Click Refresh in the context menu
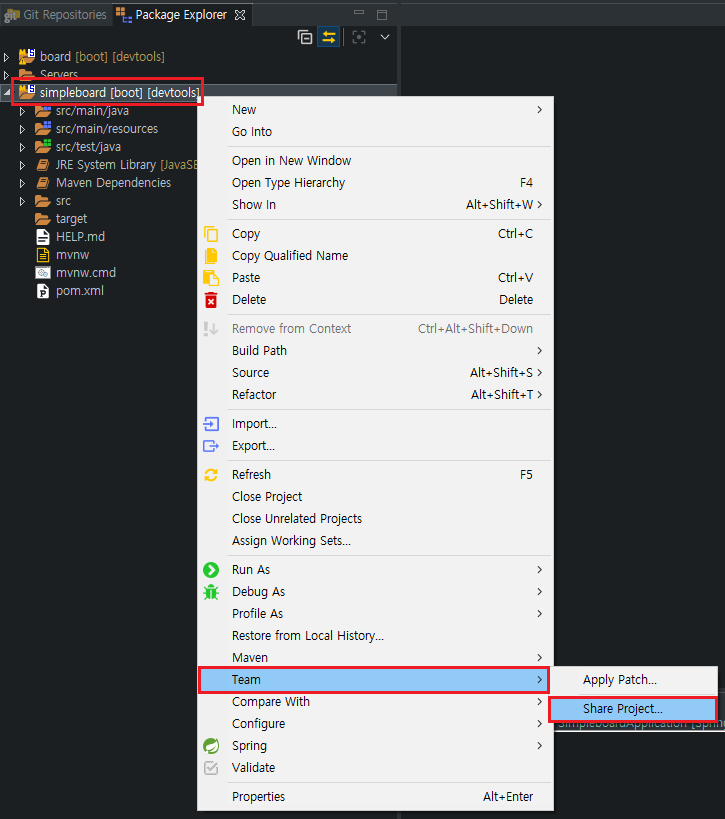The image size is (725, 819). (x=375, y=474)
